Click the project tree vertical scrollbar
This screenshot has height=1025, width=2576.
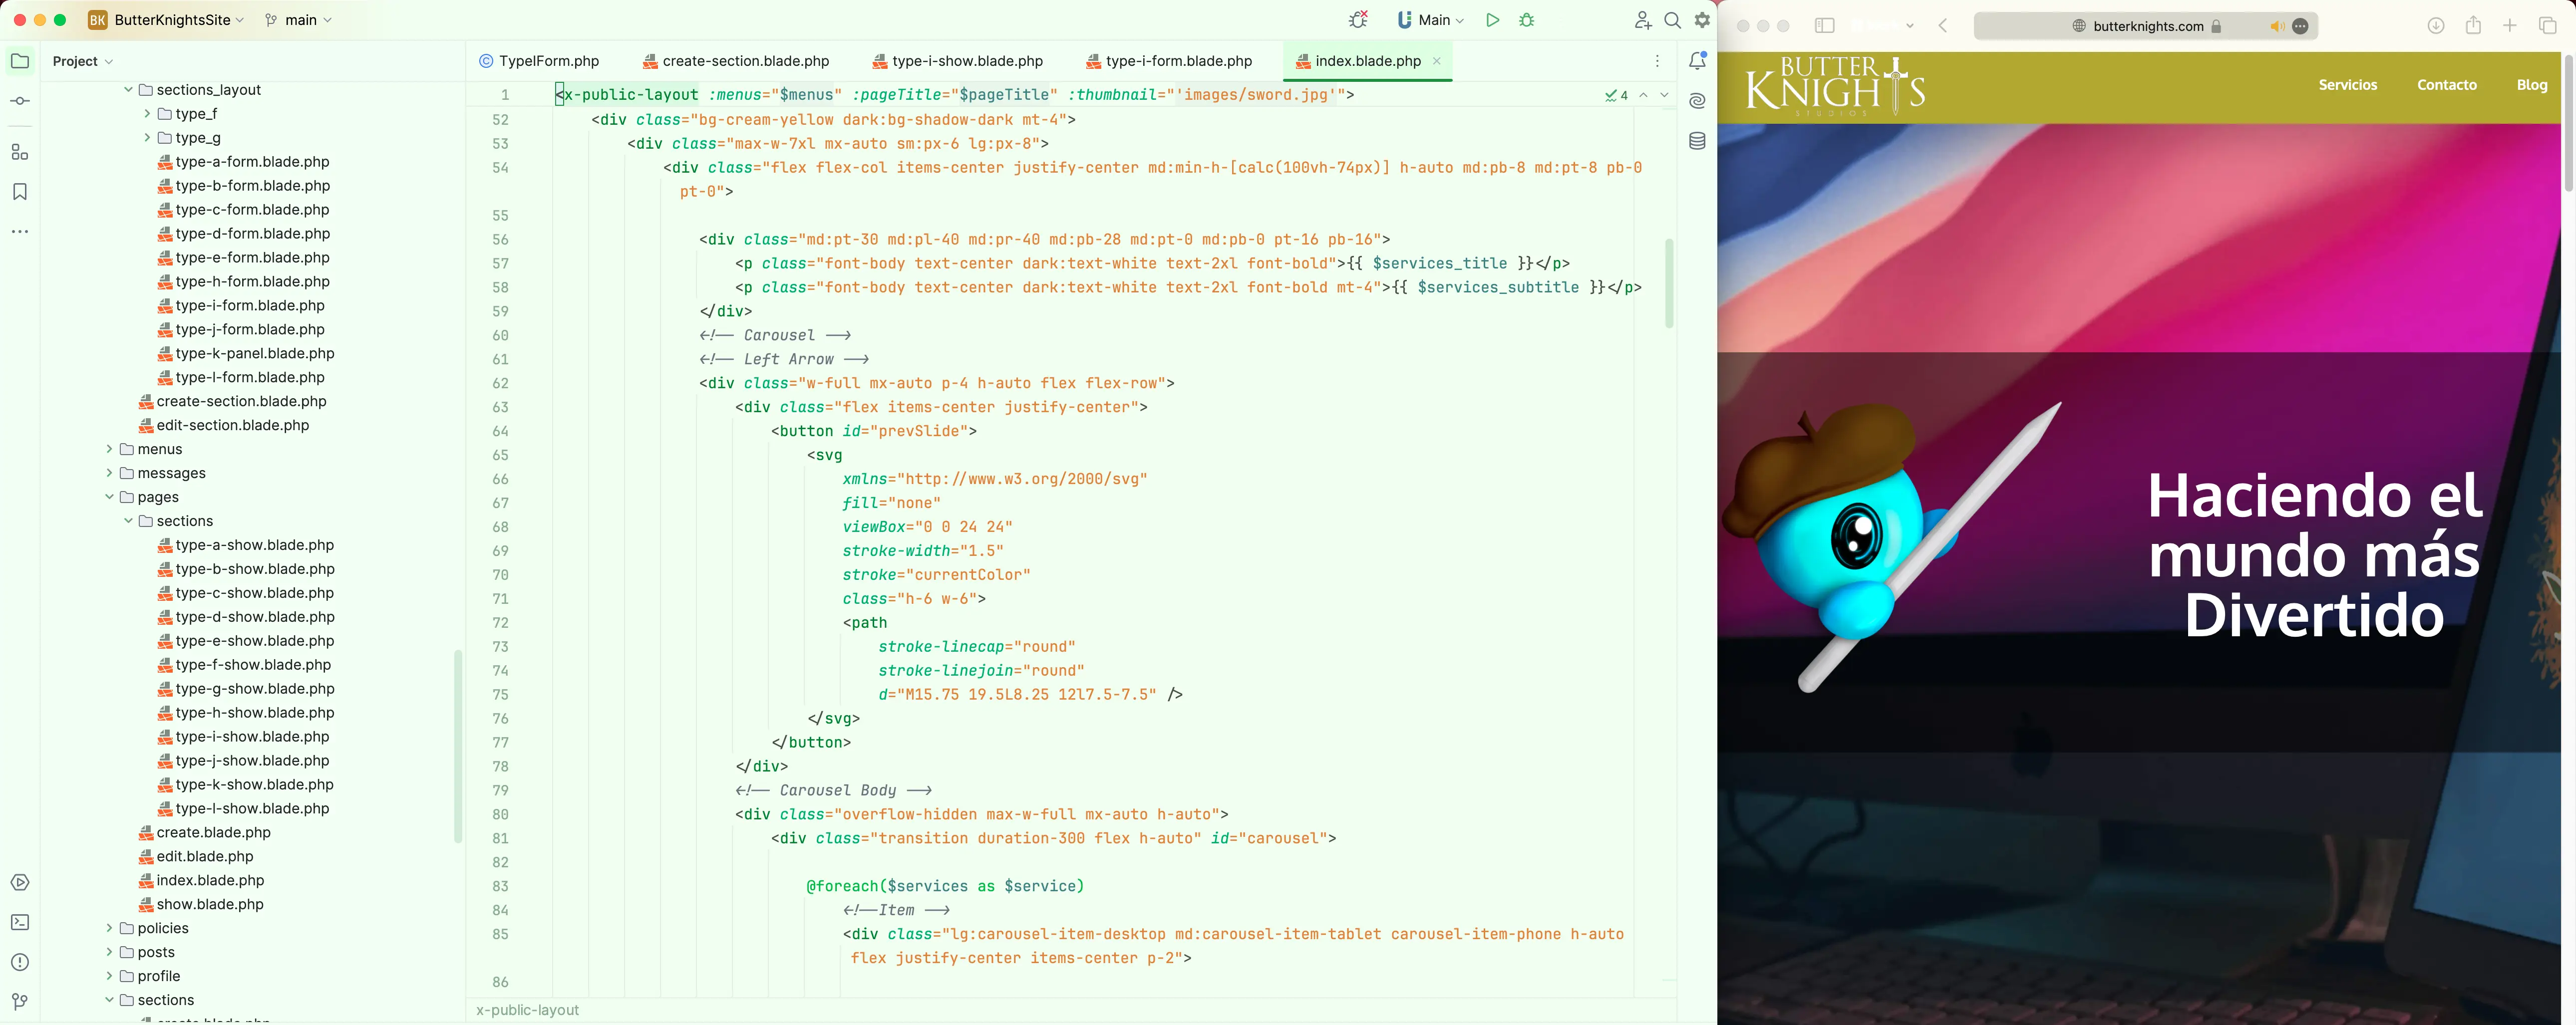pos(458,746)
